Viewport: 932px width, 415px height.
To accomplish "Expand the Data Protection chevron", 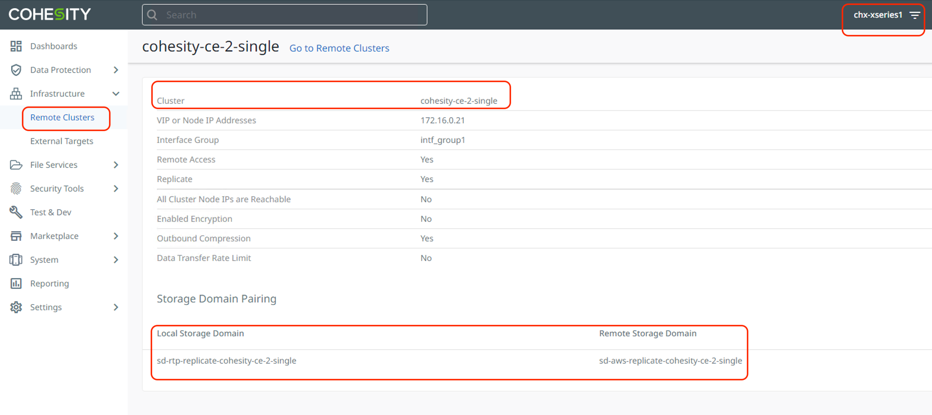I will (x=116, y=70).
